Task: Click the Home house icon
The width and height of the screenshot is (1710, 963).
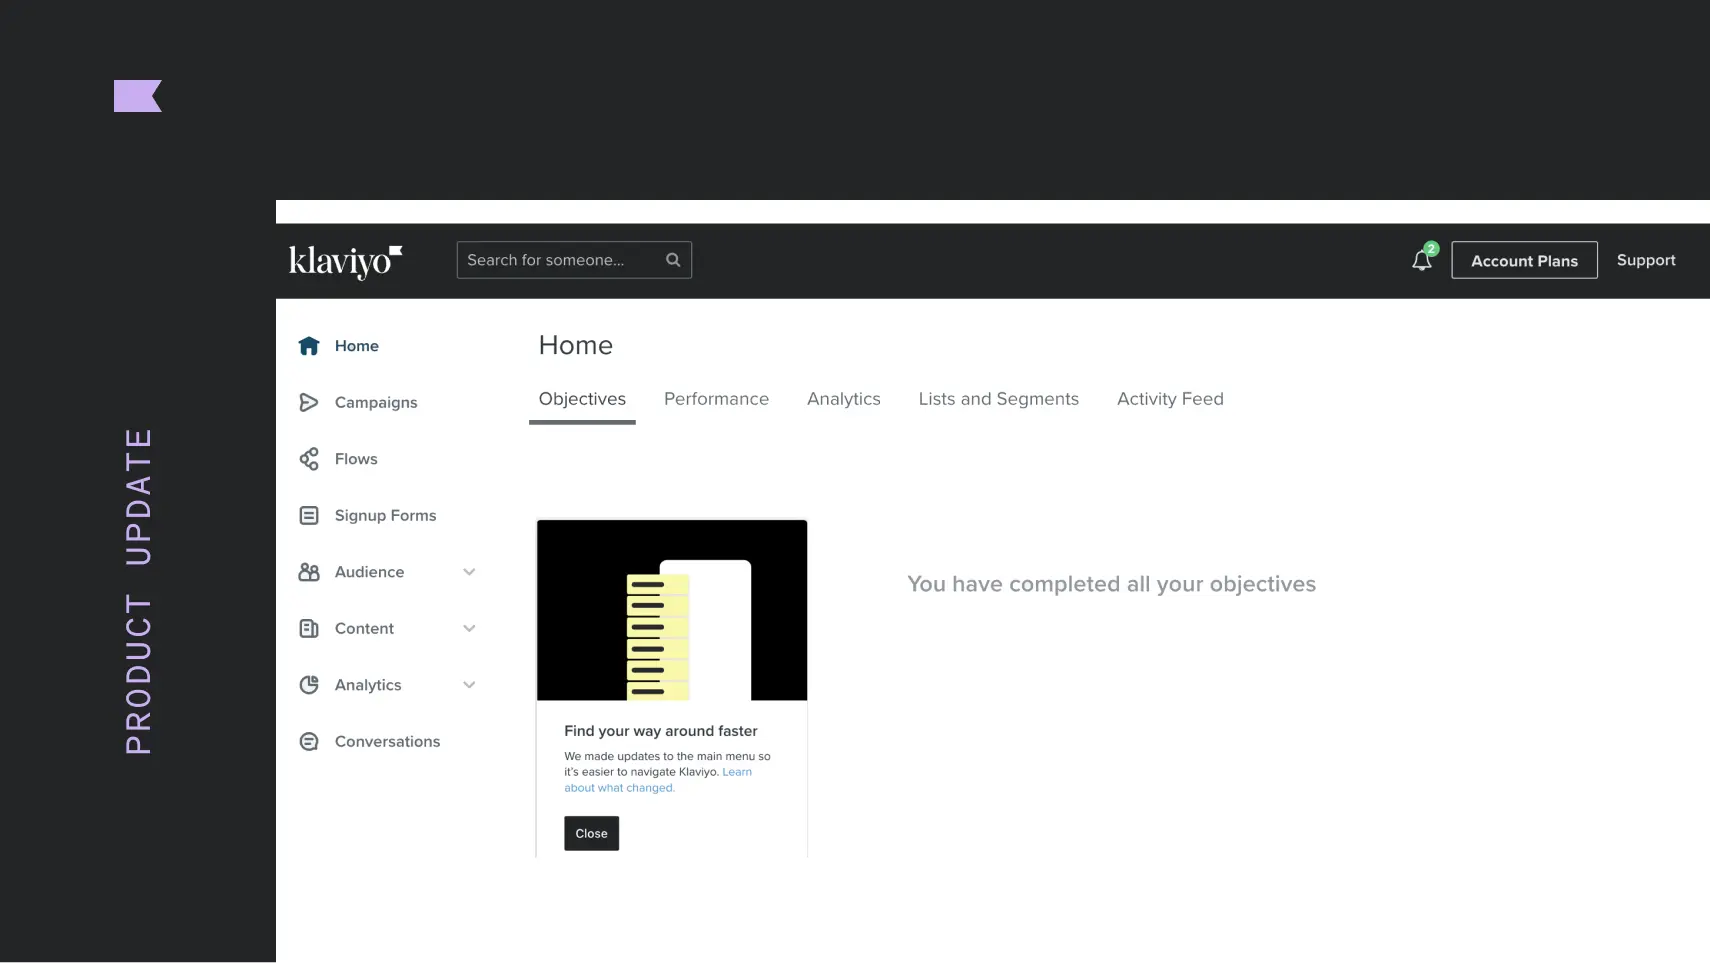Action: (309, 346)
